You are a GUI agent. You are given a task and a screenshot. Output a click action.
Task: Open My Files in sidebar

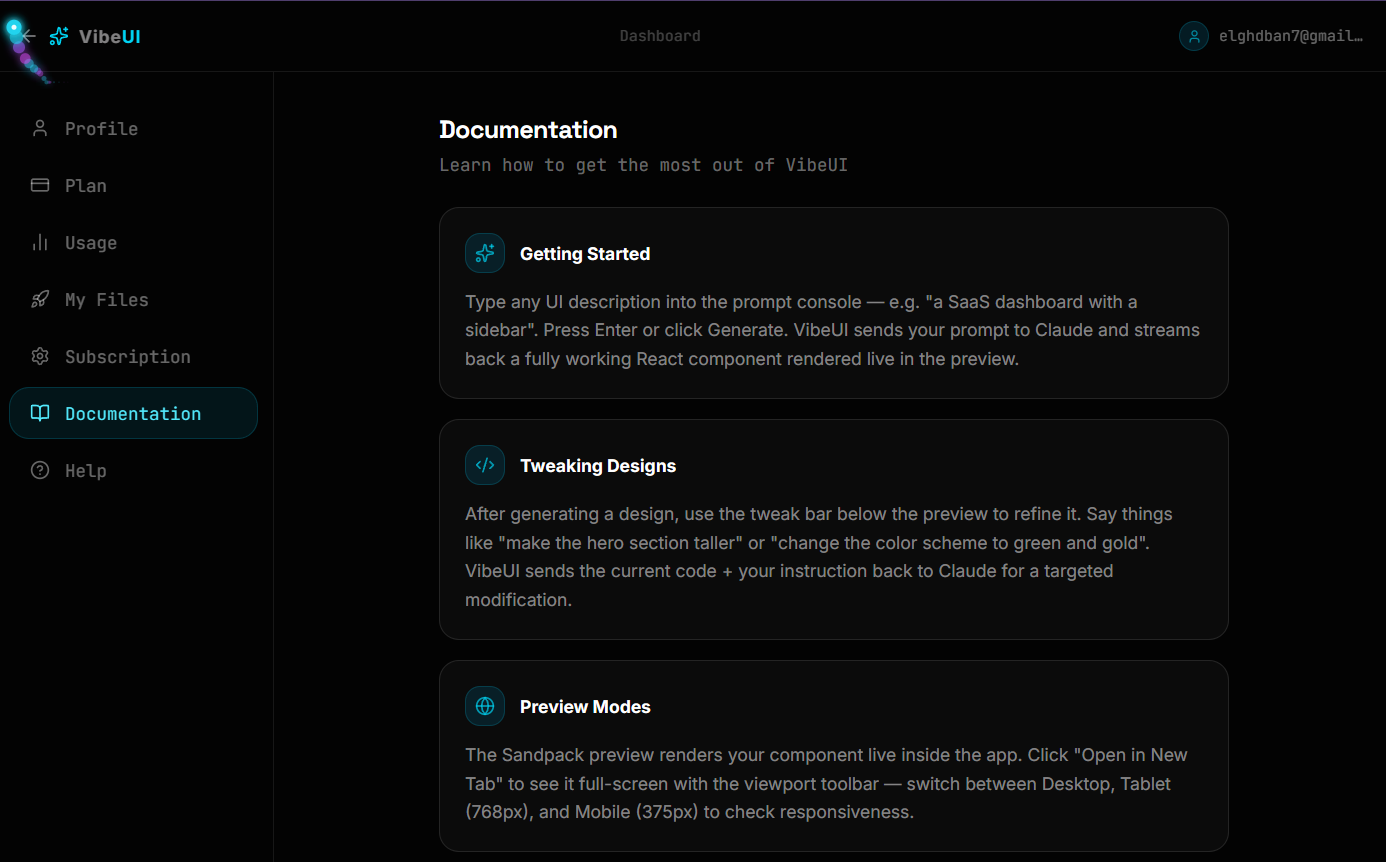(x=133, y=299)
